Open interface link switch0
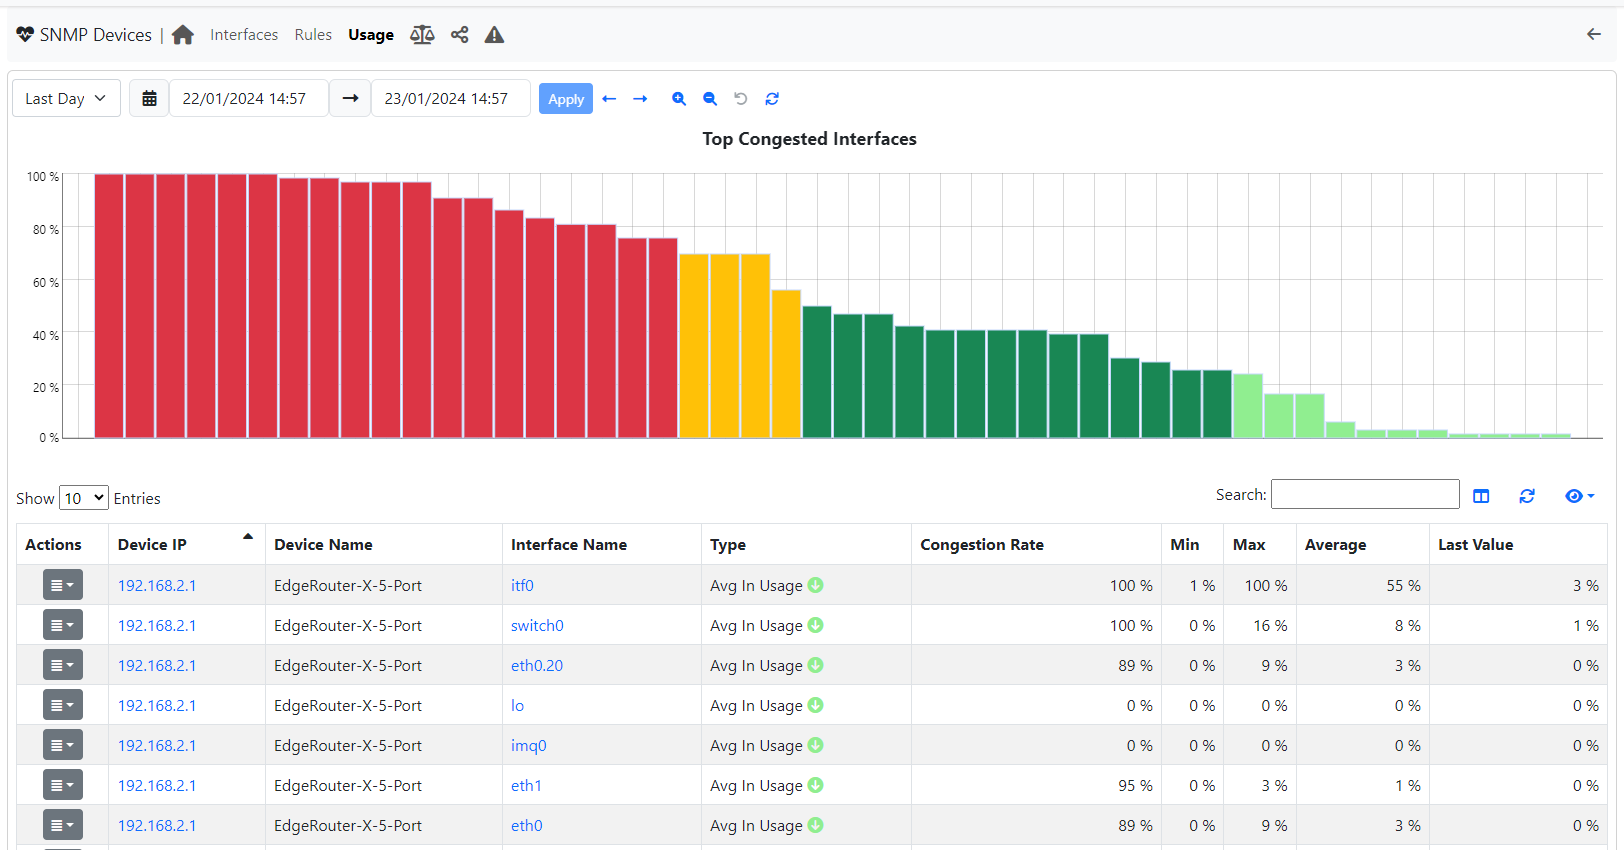 click(537, 625)
